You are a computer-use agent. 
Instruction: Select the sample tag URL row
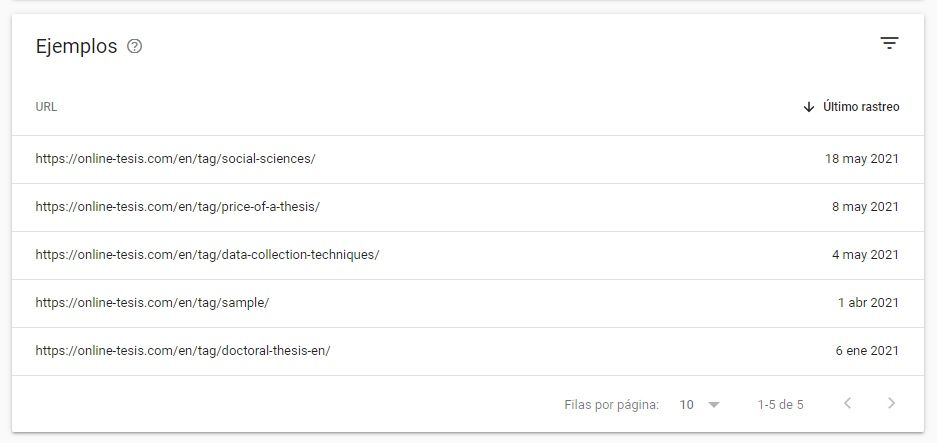pyautogui.click(x=468, y=303)
